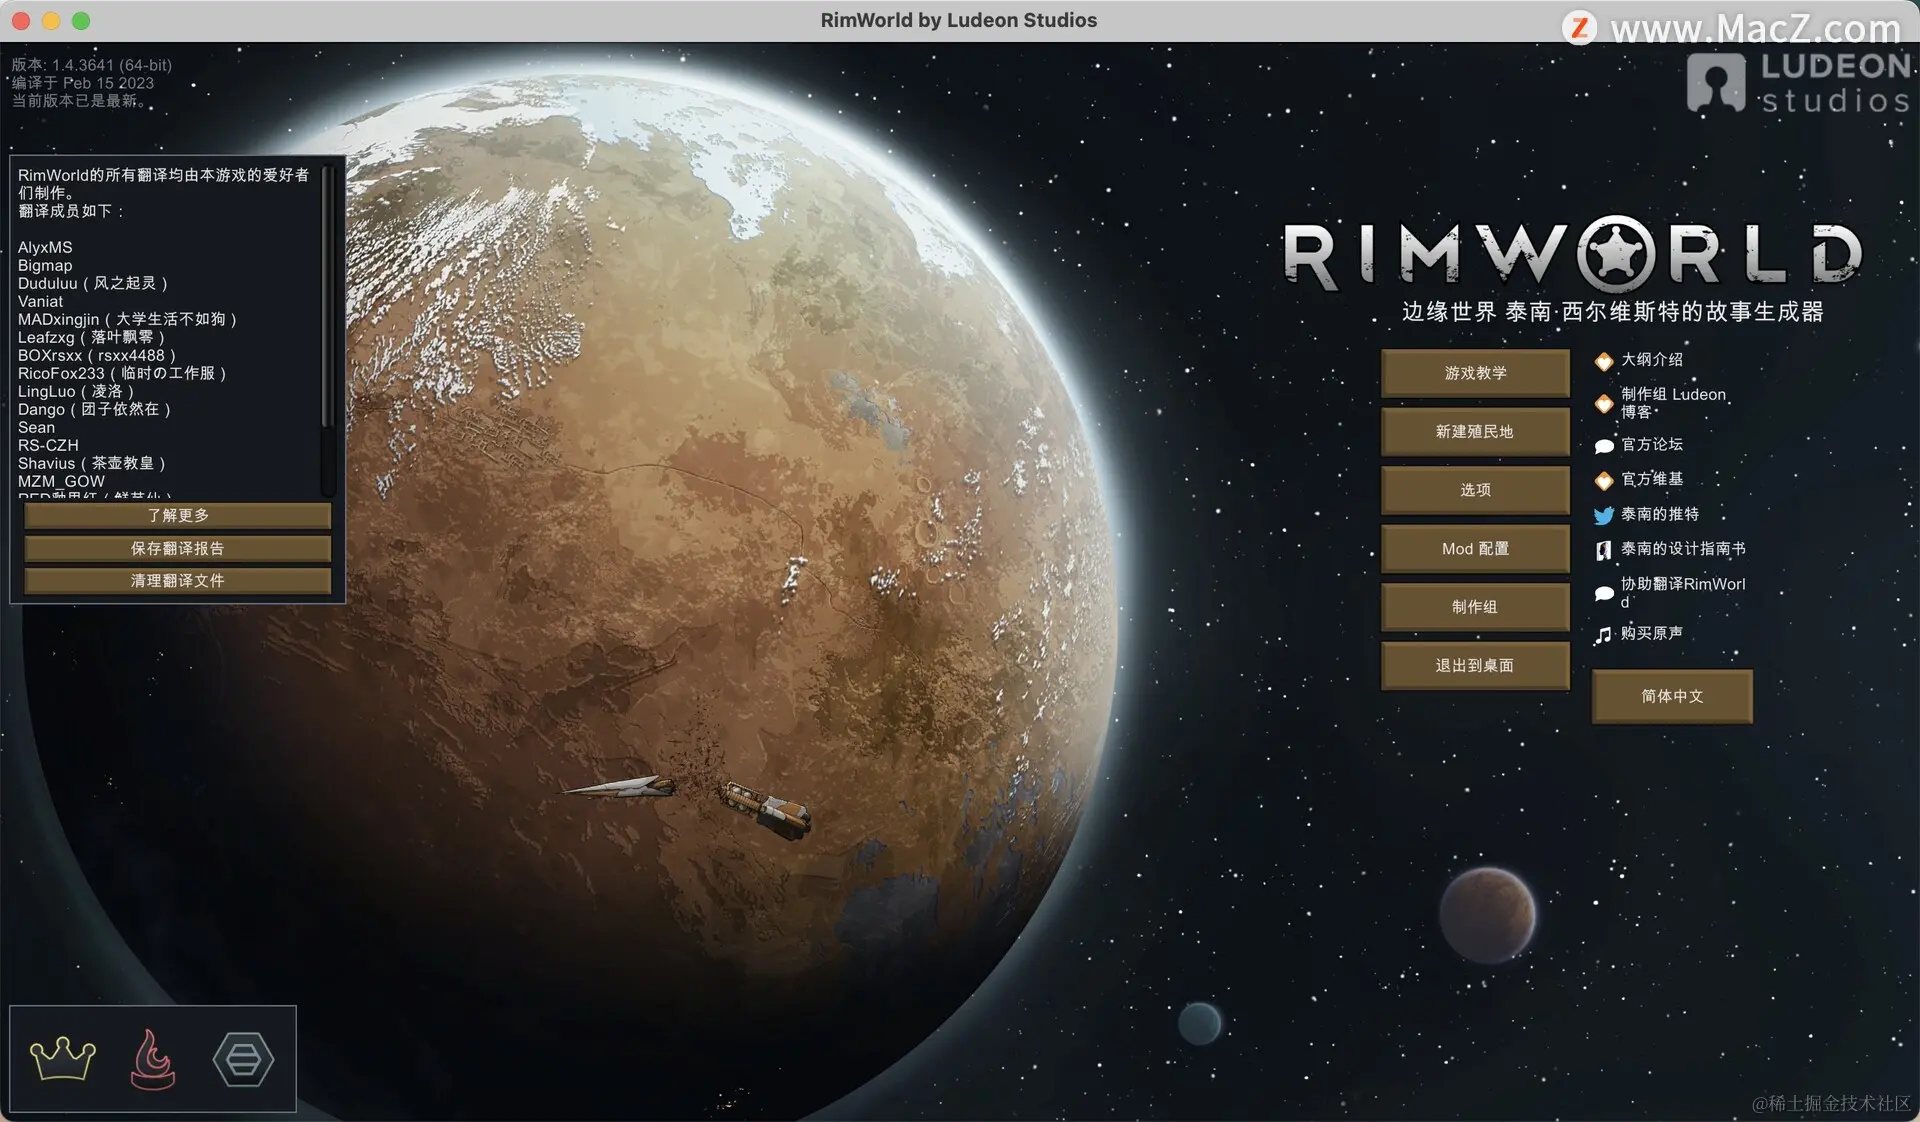Click diamond icon beside 官方维基
The width and height of the screenshot is (1920, 1122).
point(1604,481)
